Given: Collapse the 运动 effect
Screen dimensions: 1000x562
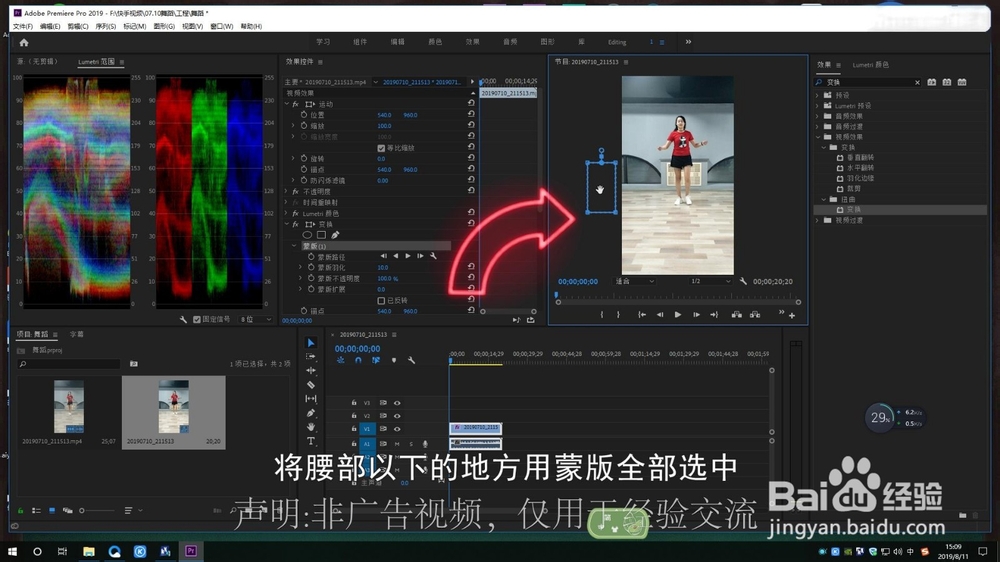Looking at the screenshot, I should pyautogui.click(x=287, y=104).
